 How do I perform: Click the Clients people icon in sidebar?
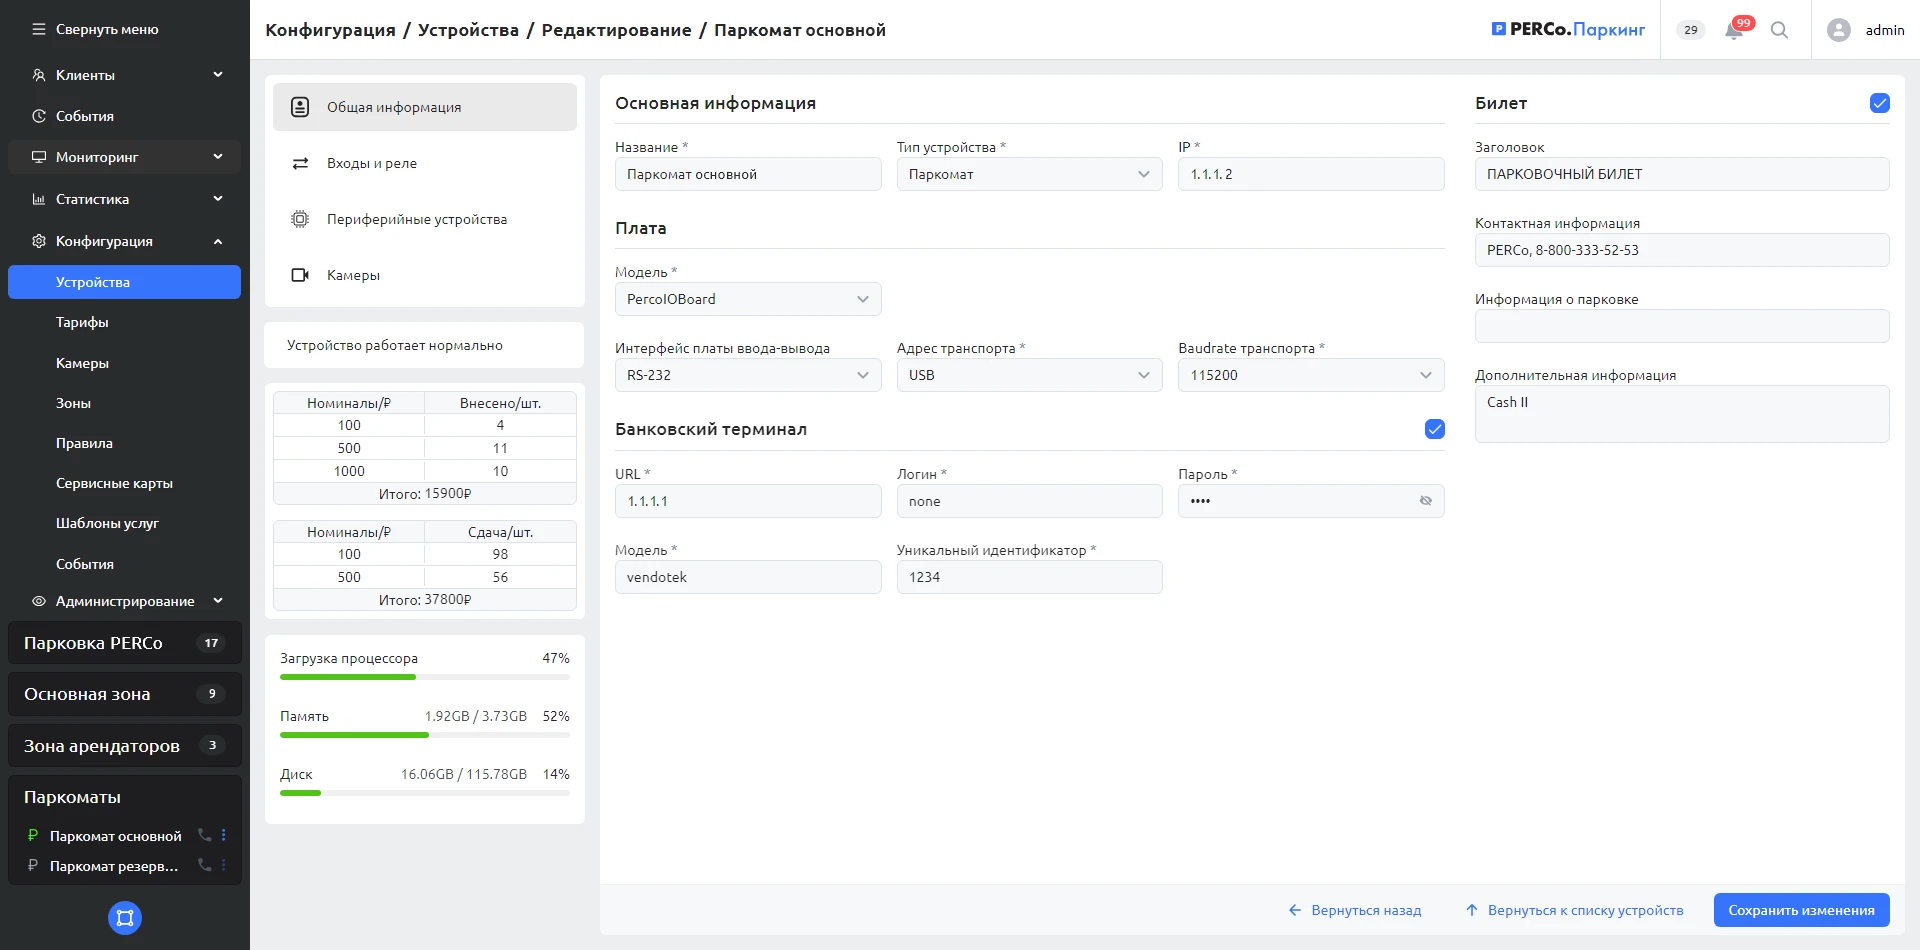pos(39,75)
